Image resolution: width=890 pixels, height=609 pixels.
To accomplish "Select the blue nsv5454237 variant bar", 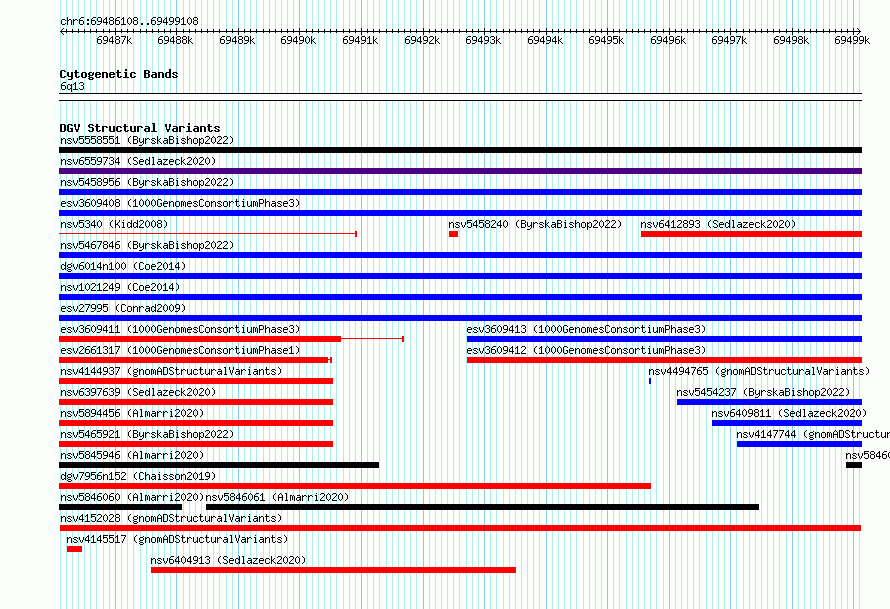I will 769,402.
